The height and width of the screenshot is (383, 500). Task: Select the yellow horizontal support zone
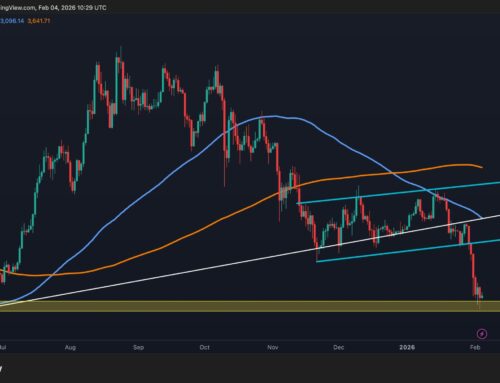coord(250,306)
